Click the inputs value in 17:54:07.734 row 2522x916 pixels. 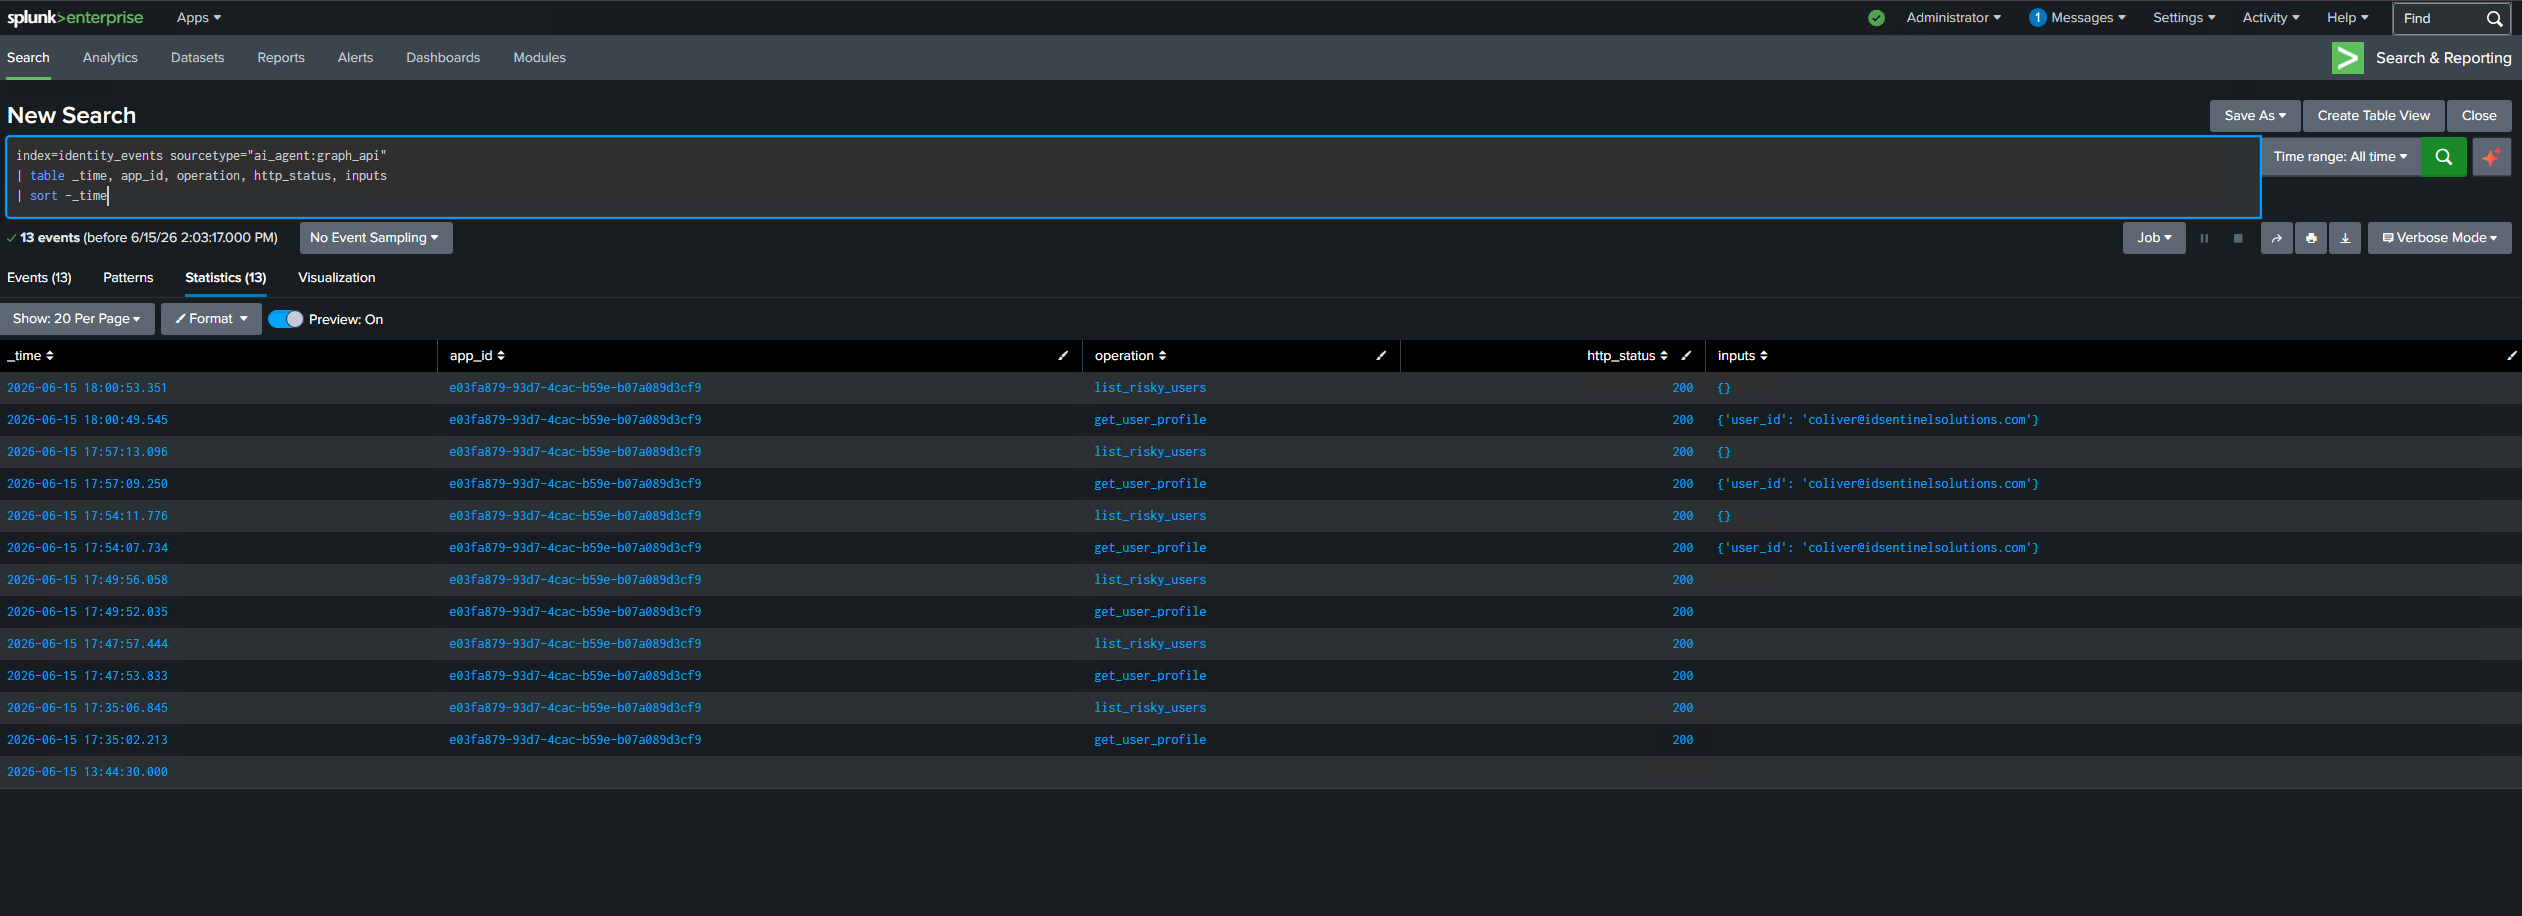[1878, 548]
